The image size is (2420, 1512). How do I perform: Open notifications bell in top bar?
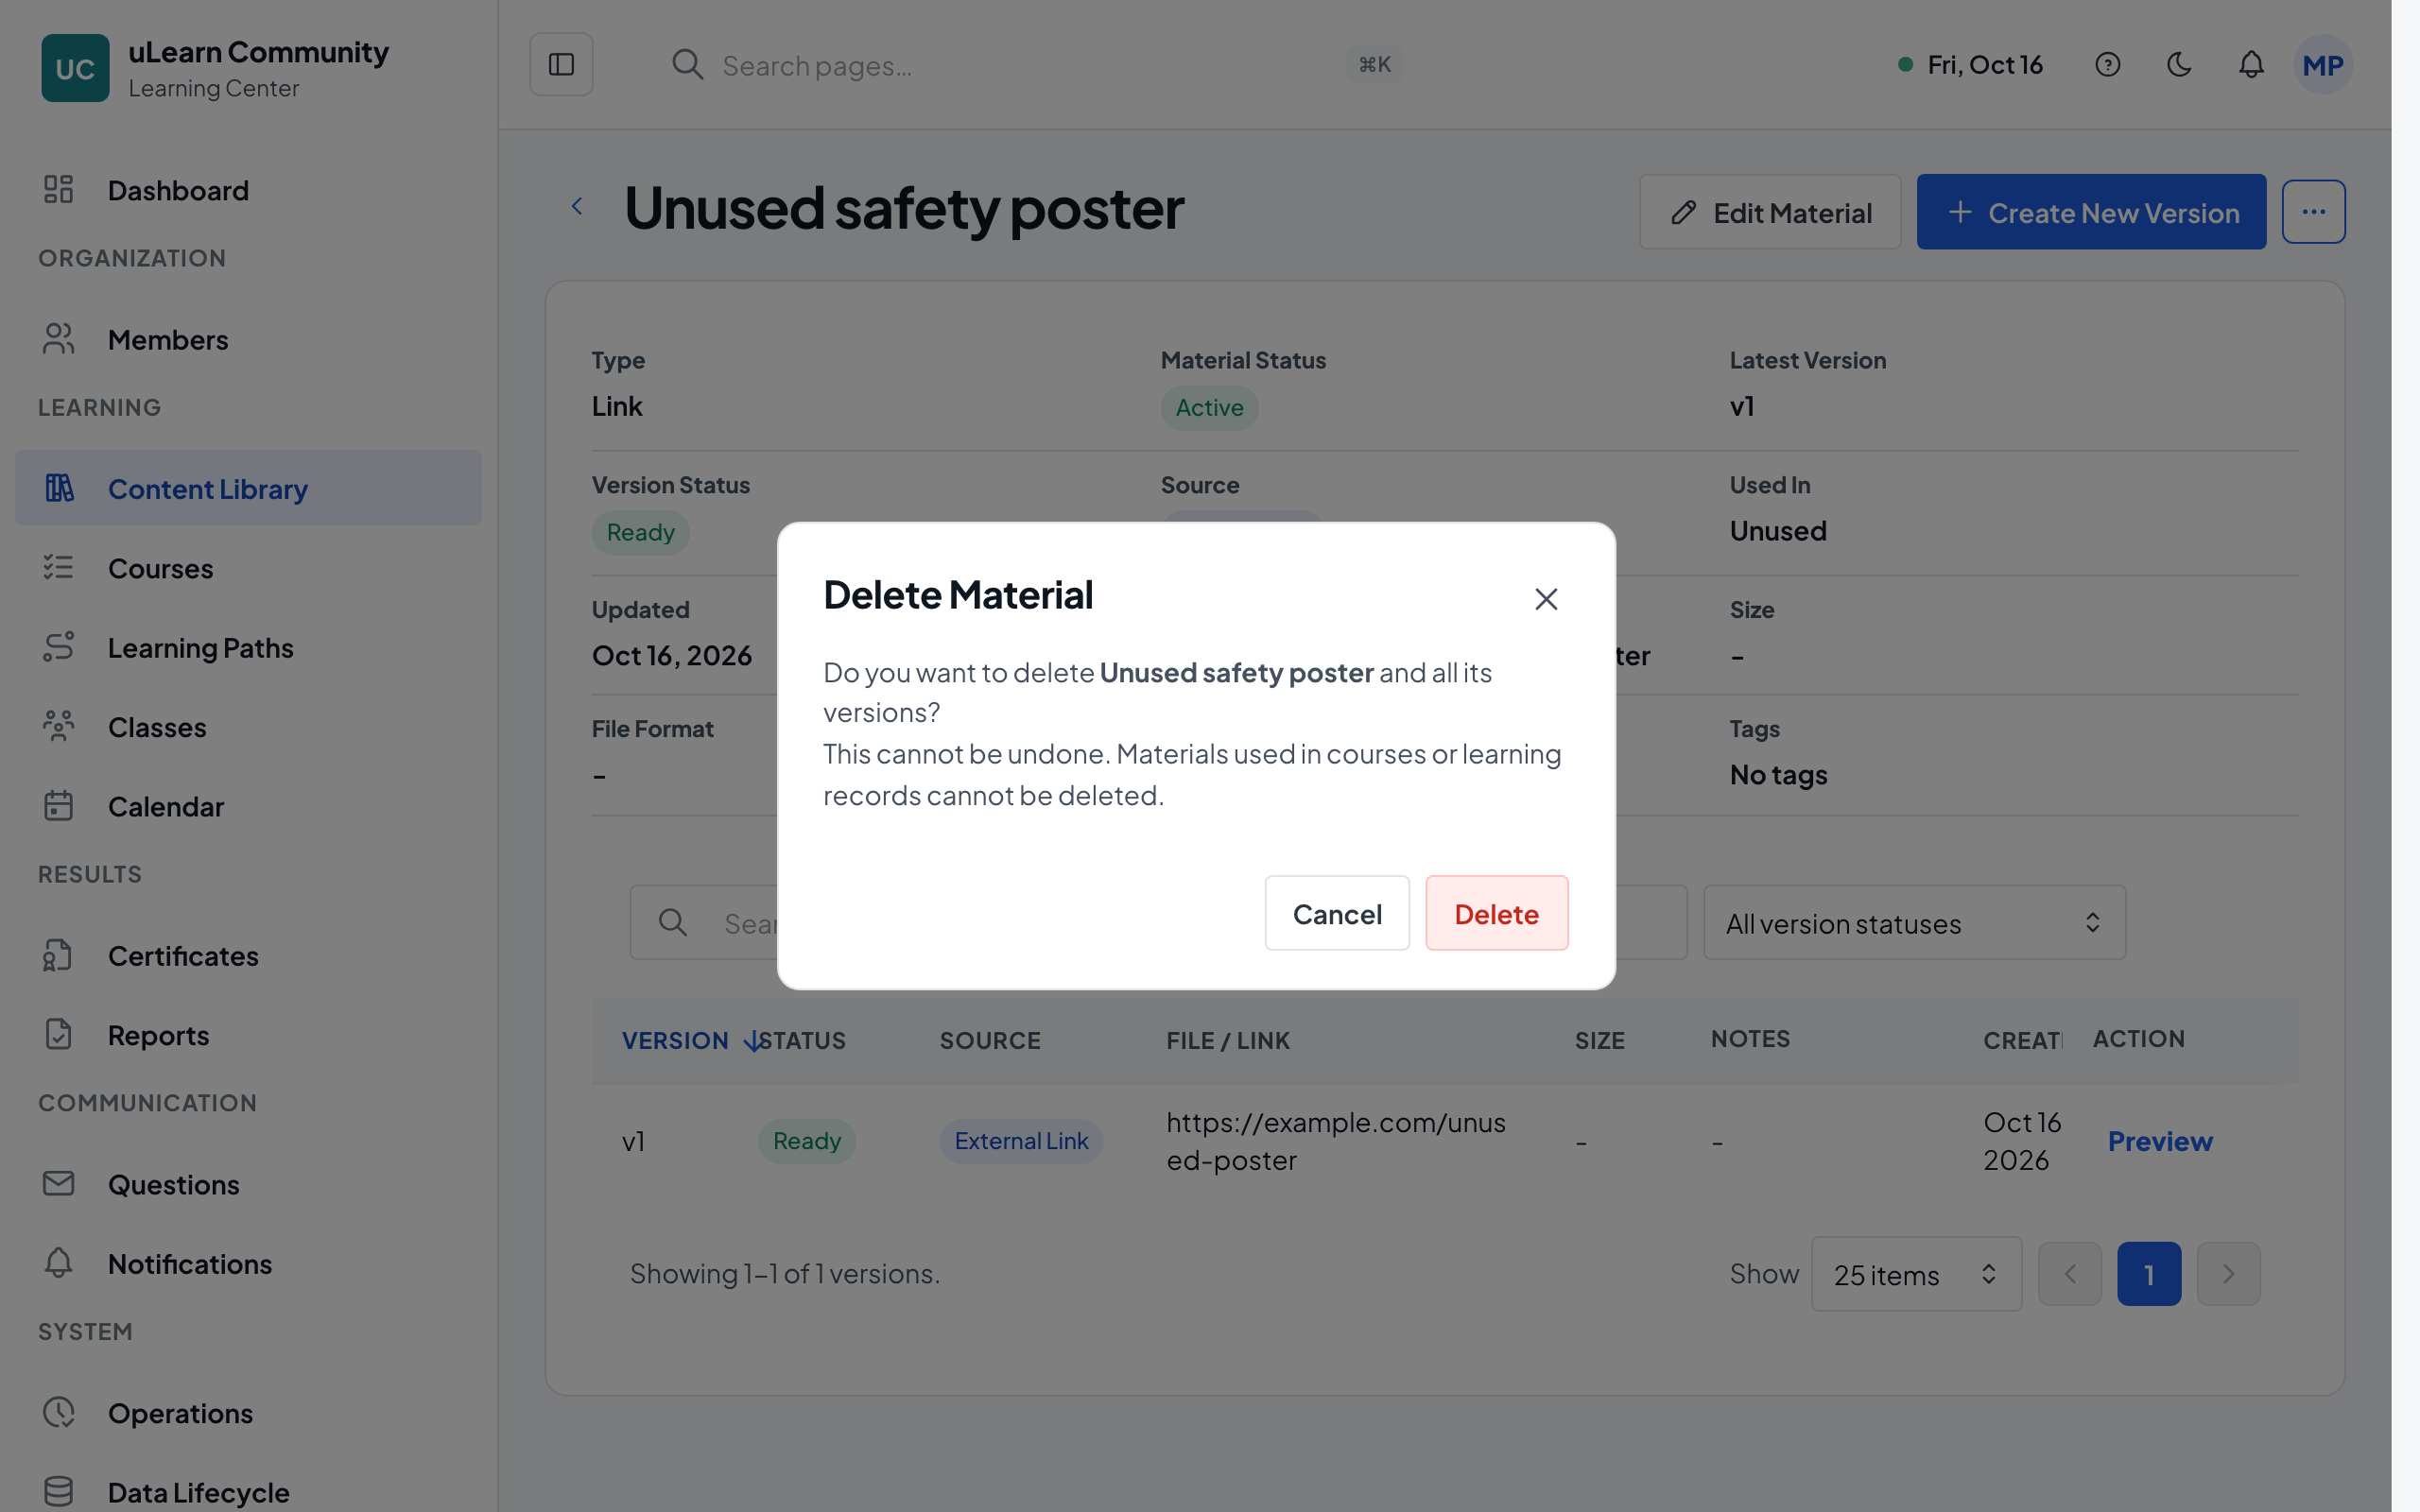pos(2251,65)
